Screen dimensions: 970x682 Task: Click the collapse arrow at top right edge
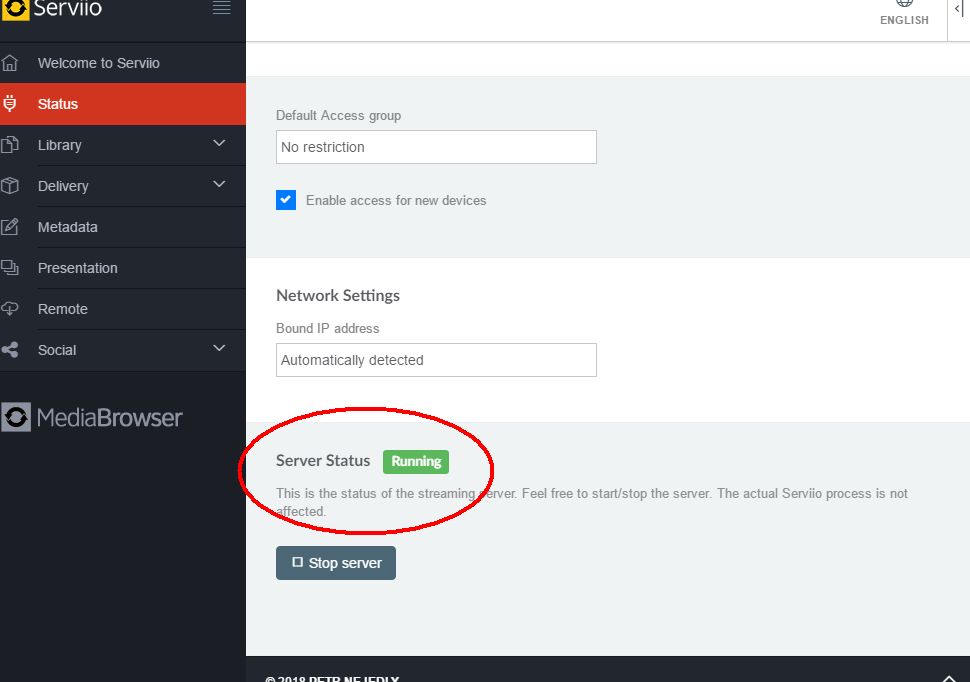958,9
